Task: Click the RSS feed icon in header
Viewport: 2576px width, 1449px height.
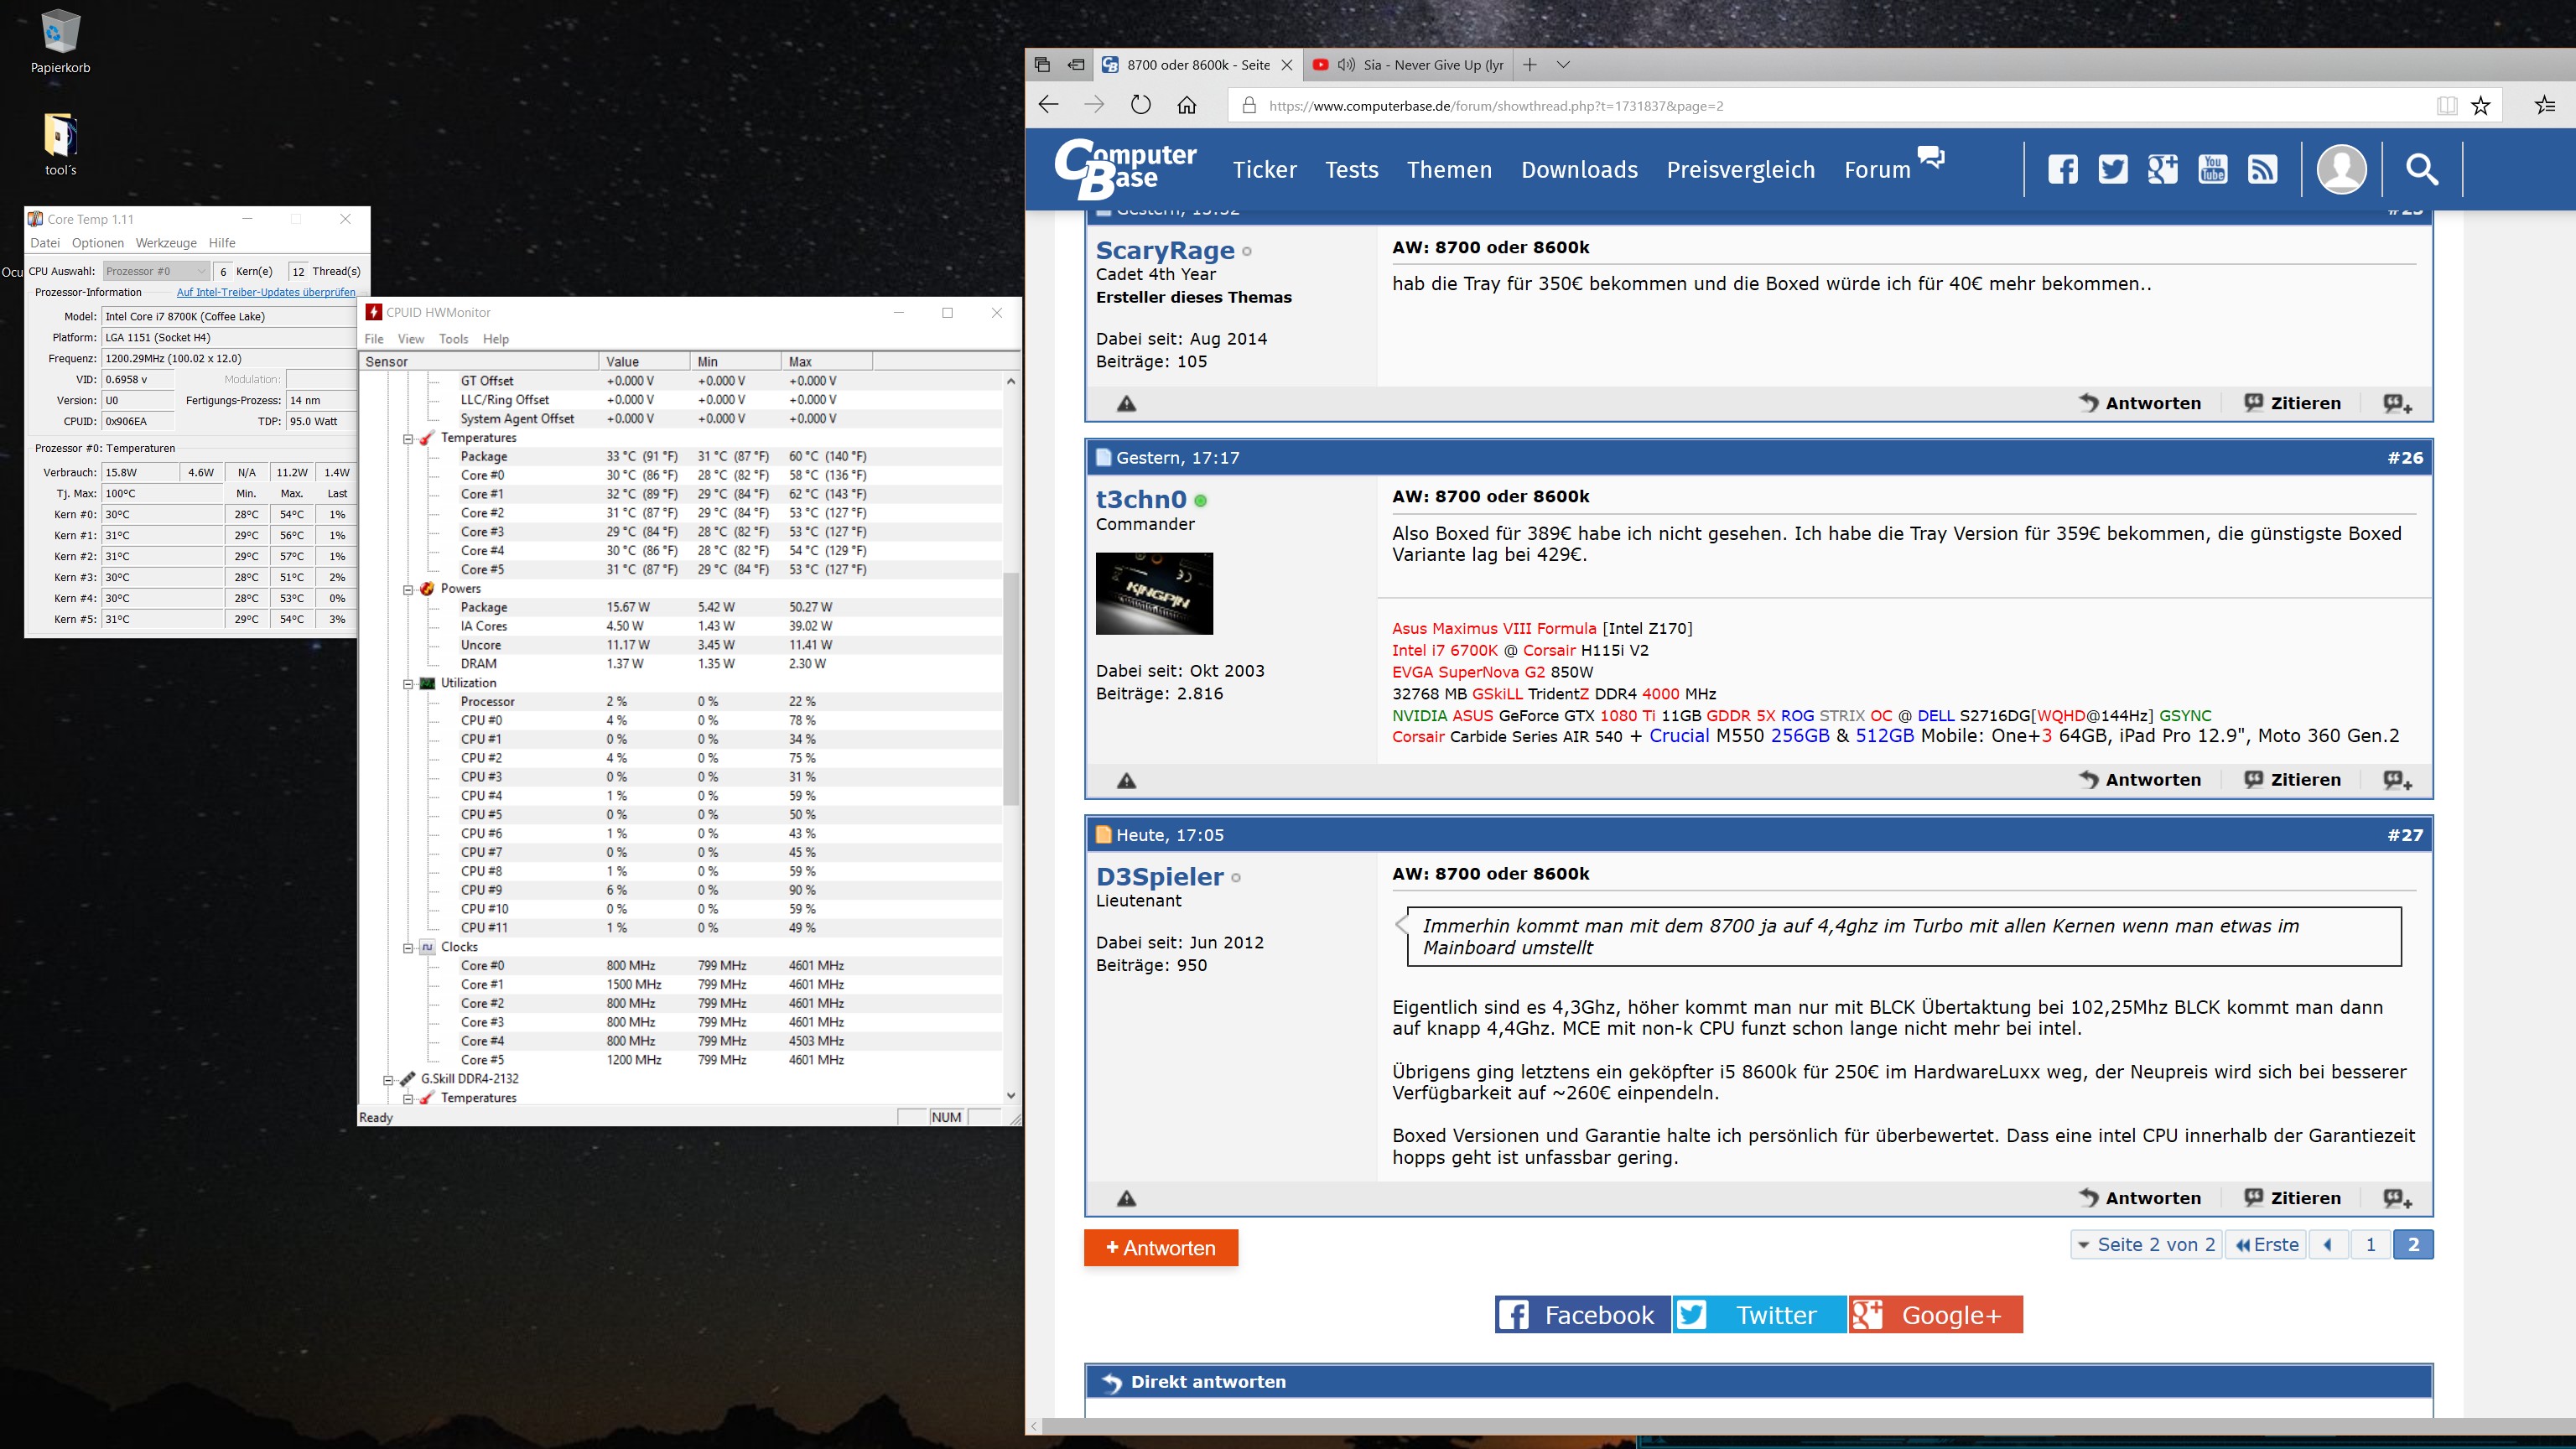Action: (2262, 169)
